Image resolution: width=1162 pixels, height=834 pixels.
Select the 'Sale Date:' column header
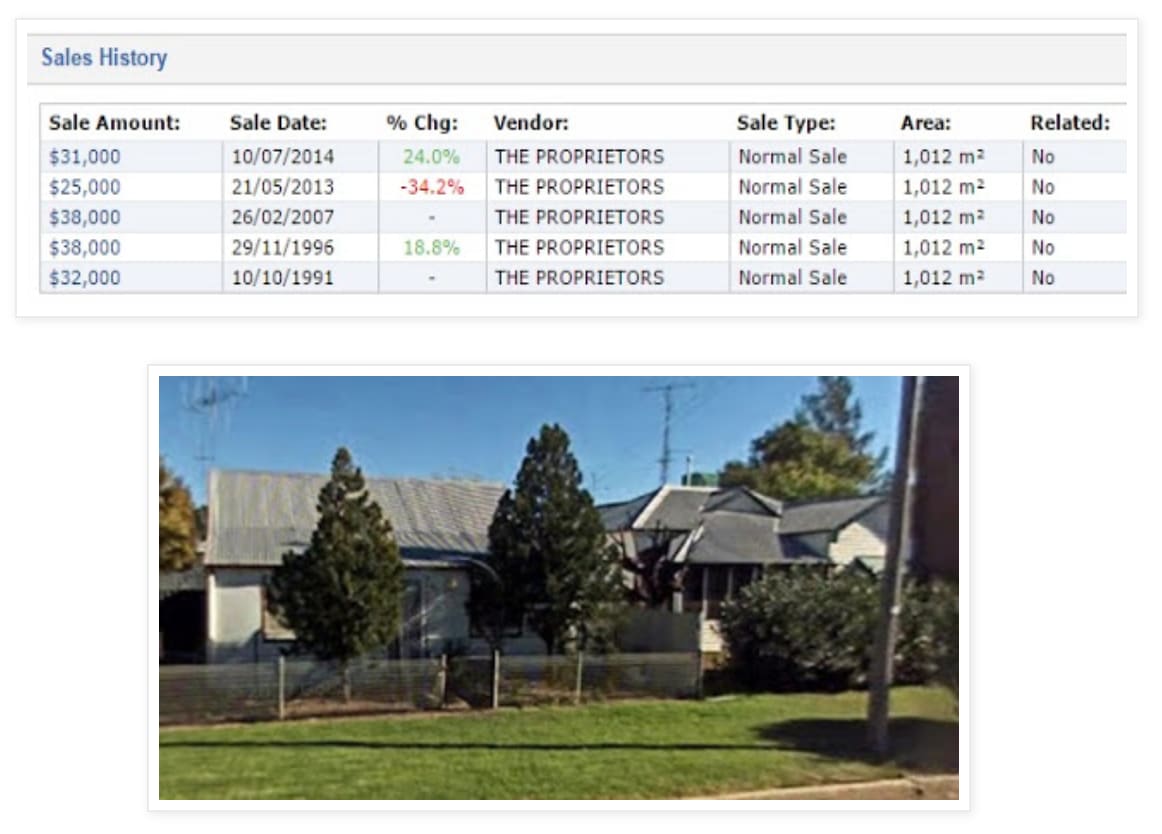(279, 123)
